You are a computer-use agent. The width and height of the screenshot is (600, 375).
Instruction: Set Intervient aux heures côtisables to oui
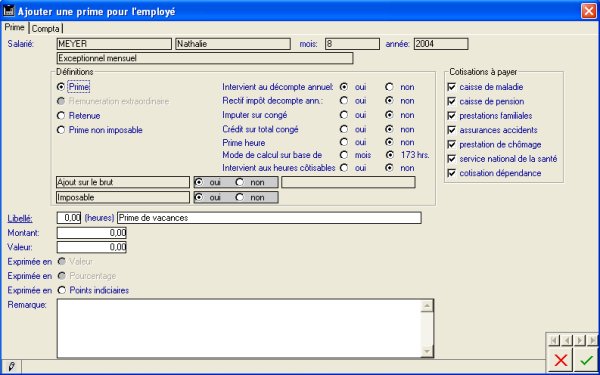click(344, 168)
